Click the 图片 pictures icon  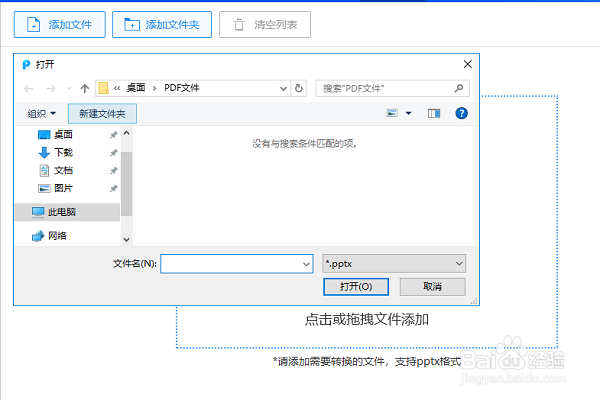(44, 188)
